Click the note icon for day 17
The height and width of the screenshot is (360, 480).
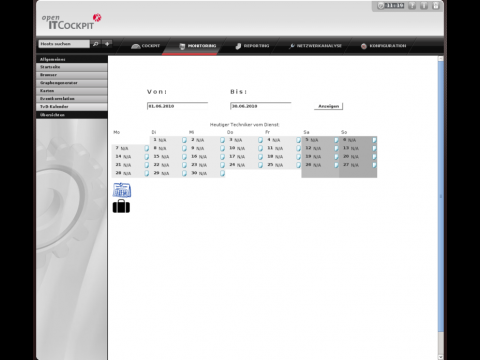[260, 157]
